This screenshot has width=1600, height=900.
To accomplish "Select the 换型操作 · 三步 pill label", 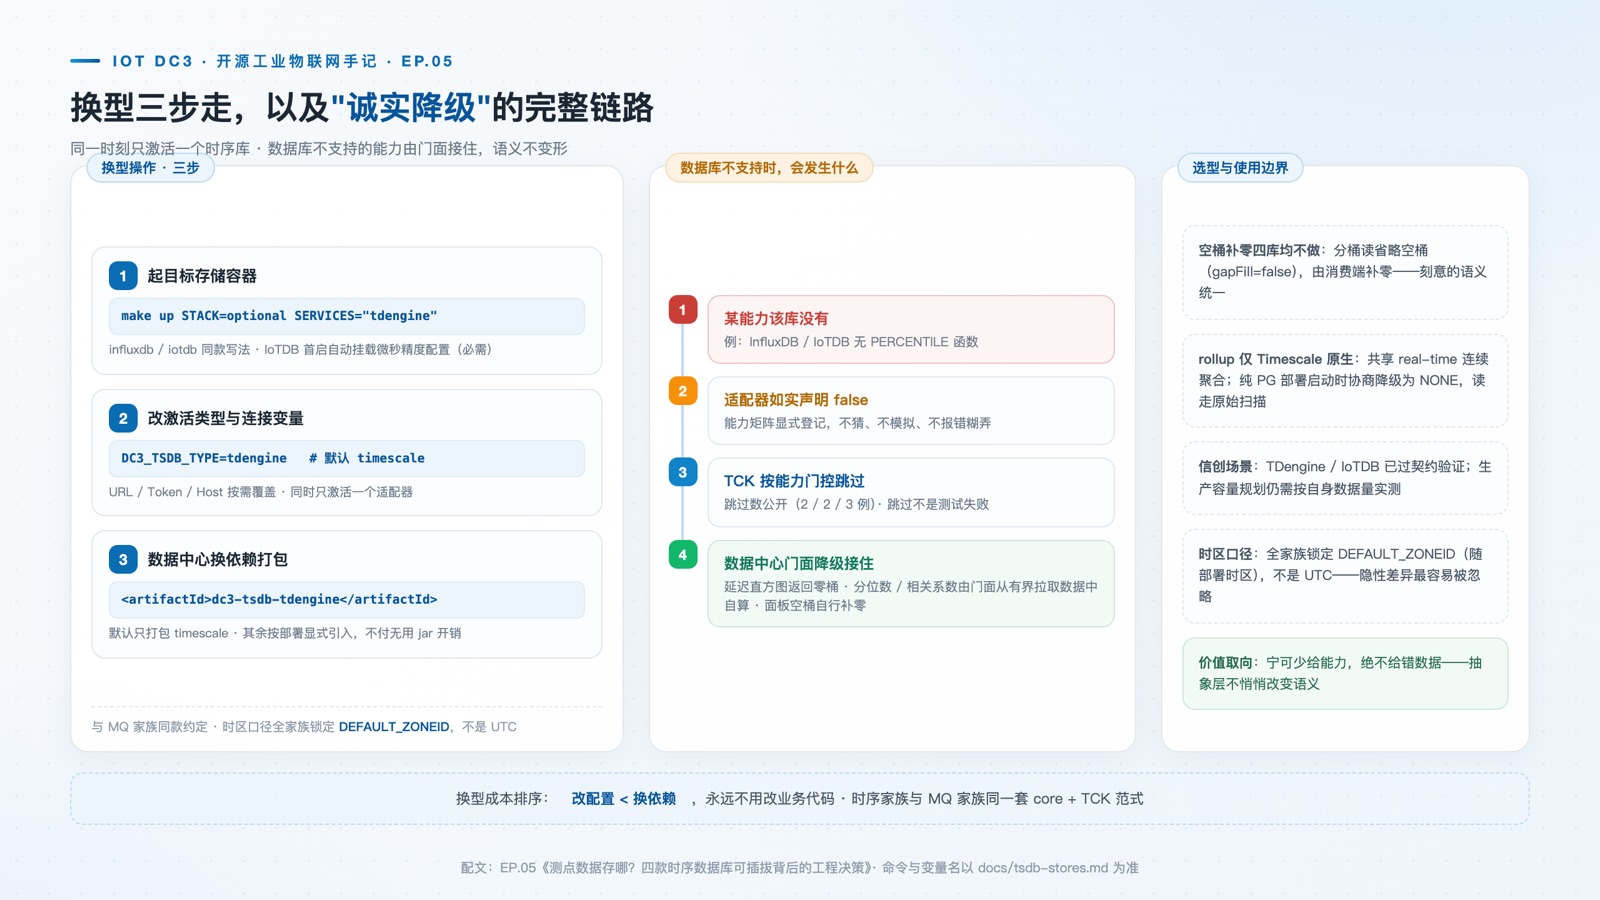I will click(151, 168).
